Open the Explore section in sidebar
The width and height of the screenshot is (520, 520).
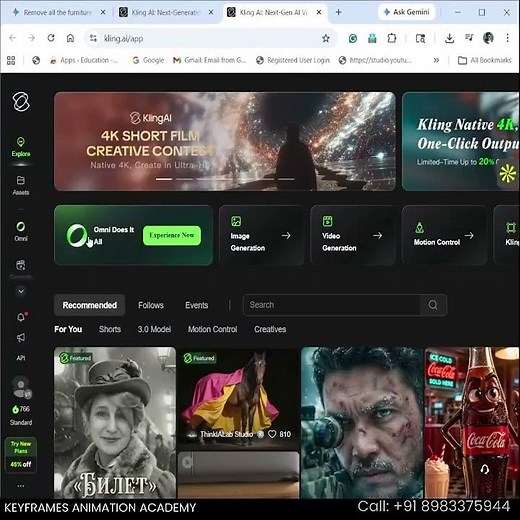21,147
